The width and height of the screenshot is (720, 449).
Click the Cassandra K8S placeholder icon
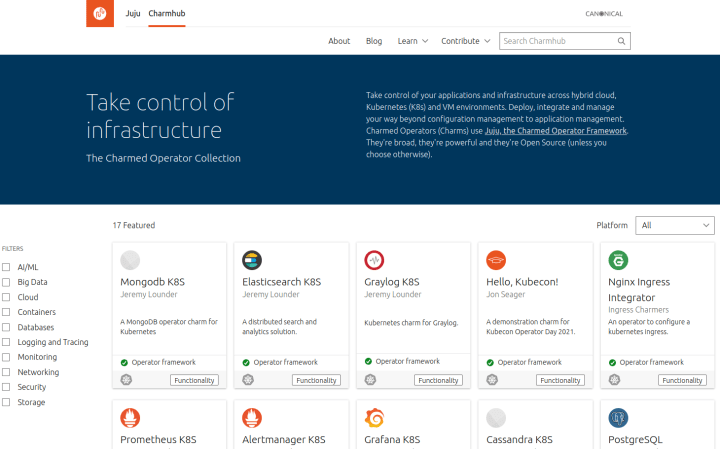[496, 418]
